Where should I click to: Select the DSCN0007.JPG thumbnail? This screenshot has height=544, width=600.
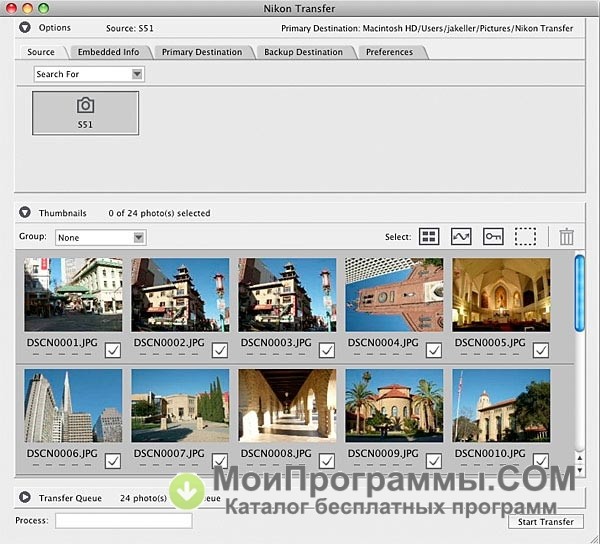(x=180, y=406)
